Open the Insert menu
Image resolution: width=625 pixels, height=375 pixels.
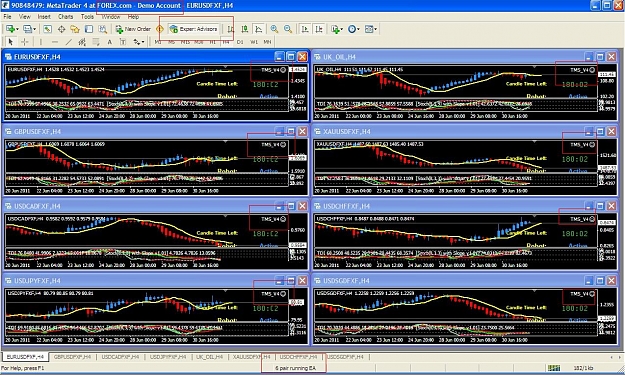tap(44, 17)
